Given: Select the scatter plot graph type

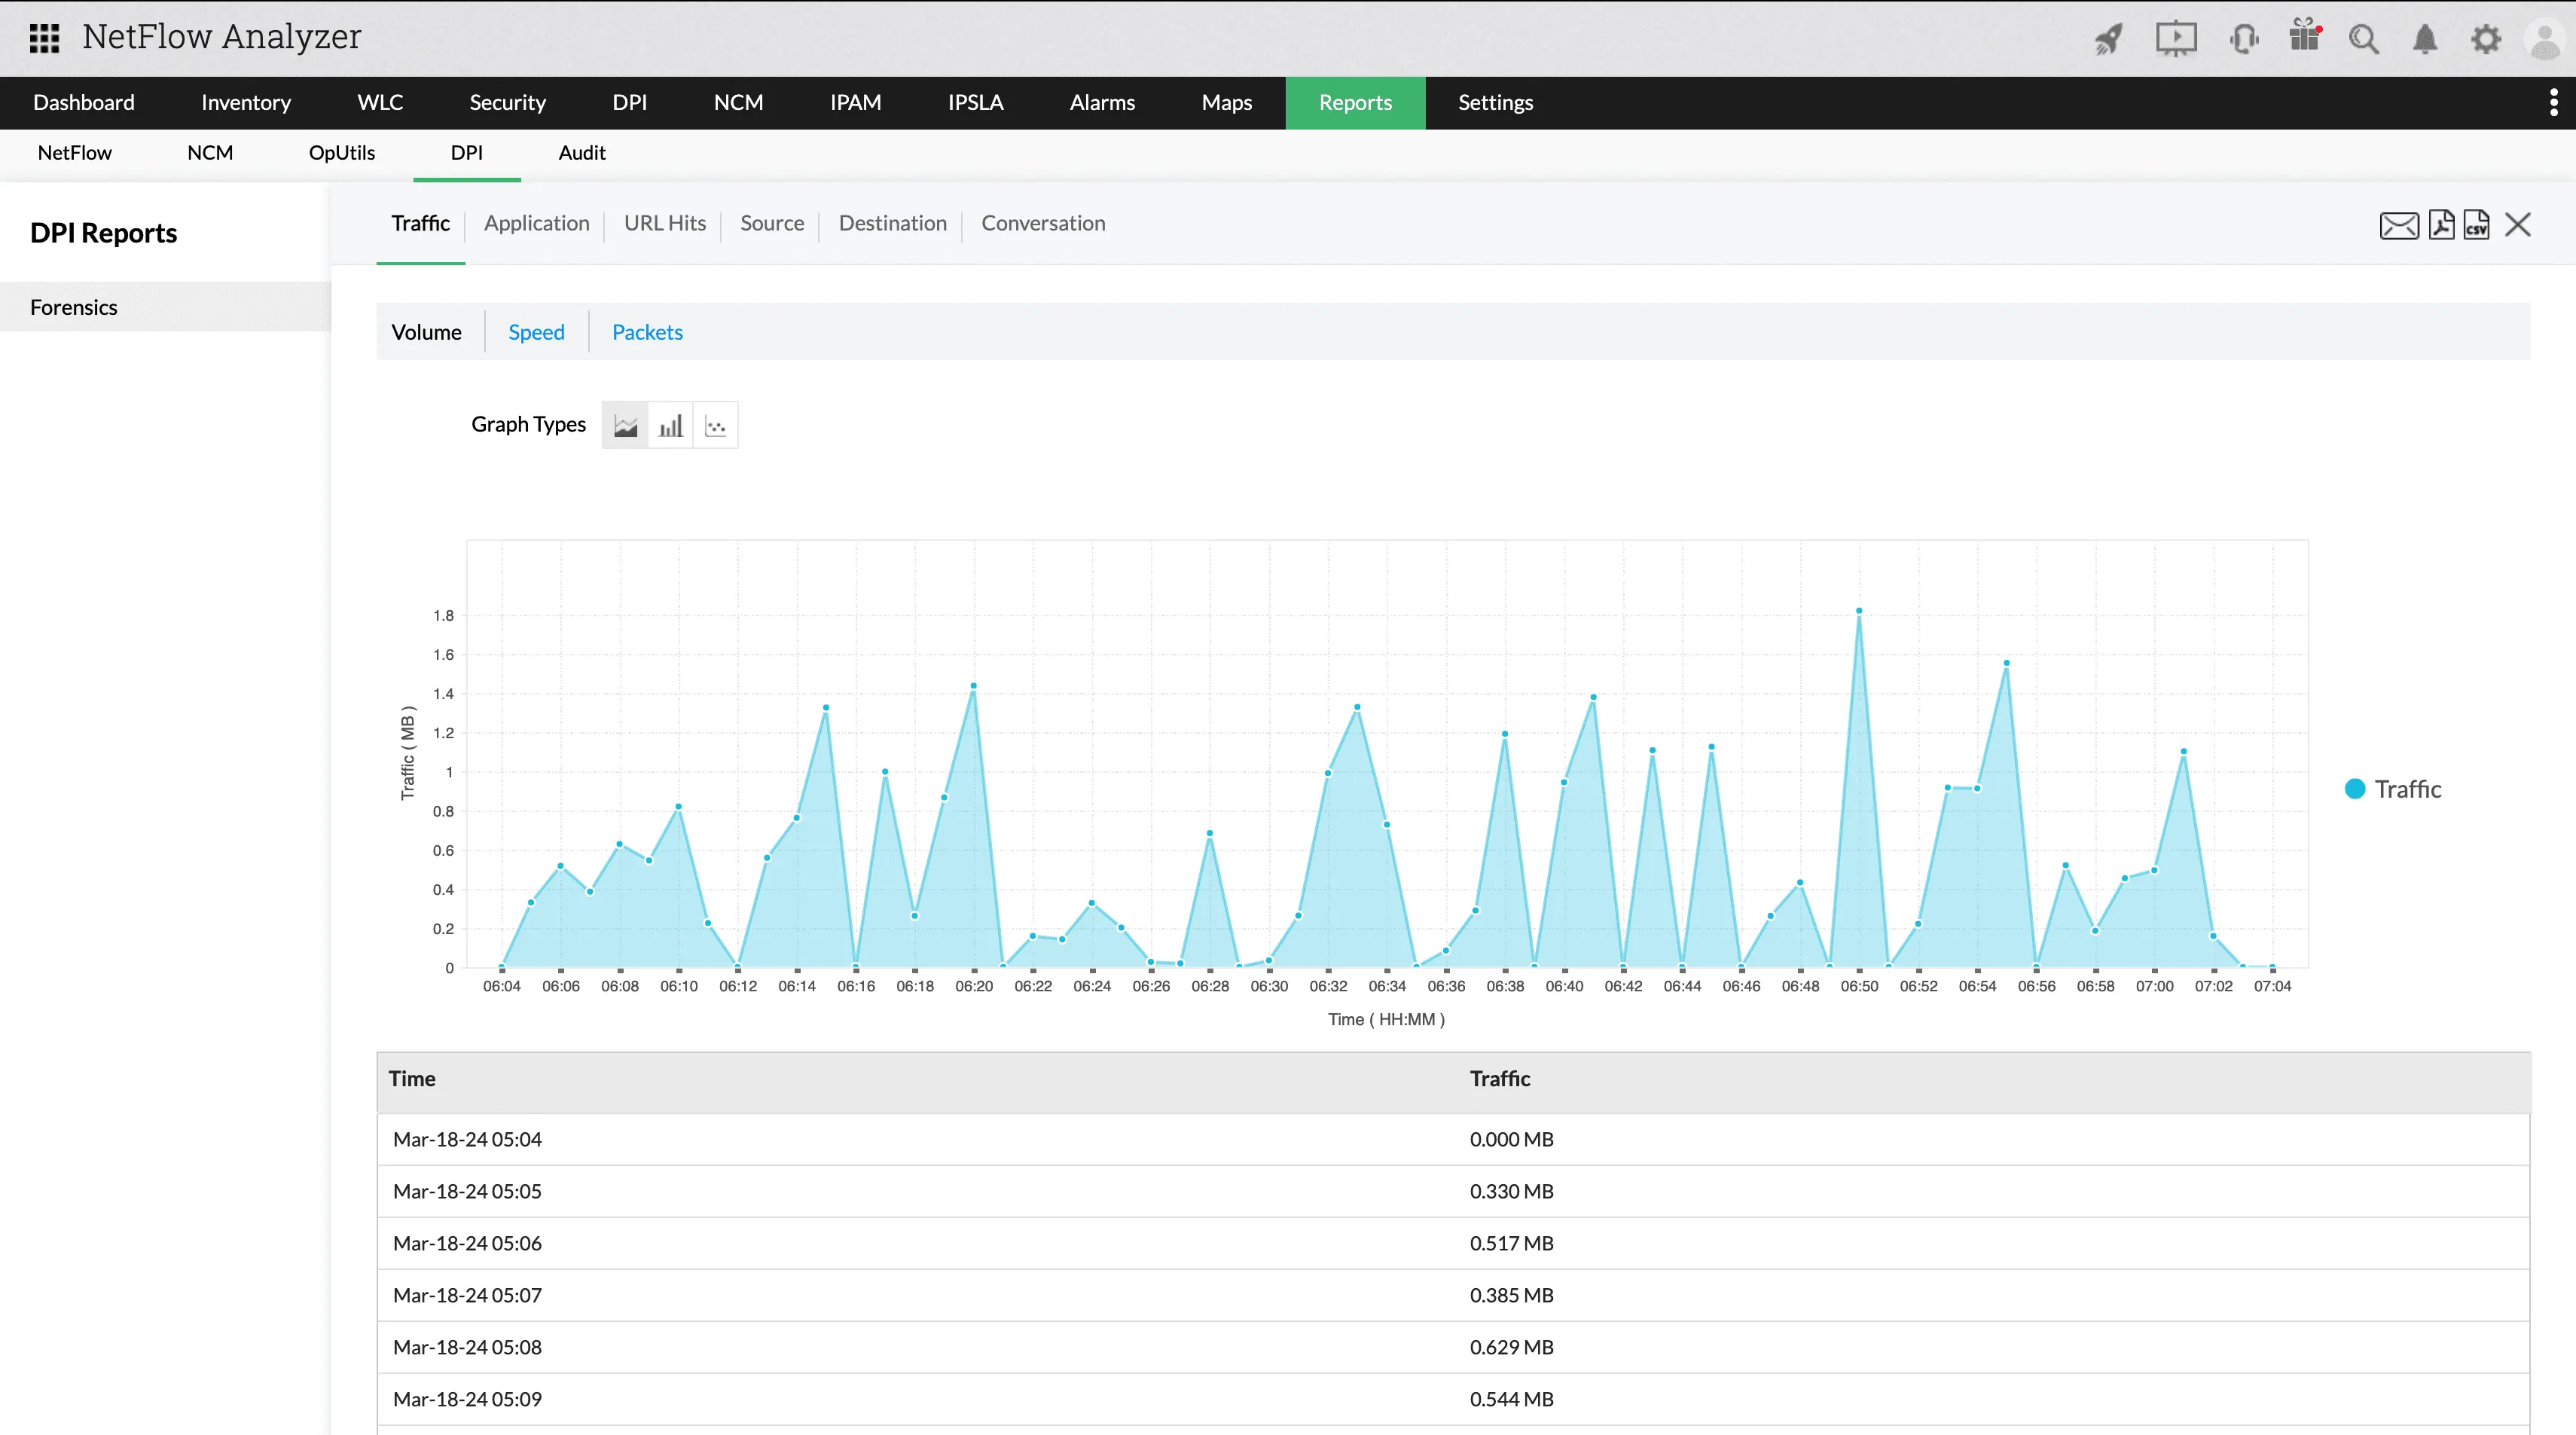Looking at the screenshot, I should pyautogui.click(x=715, y=424).
